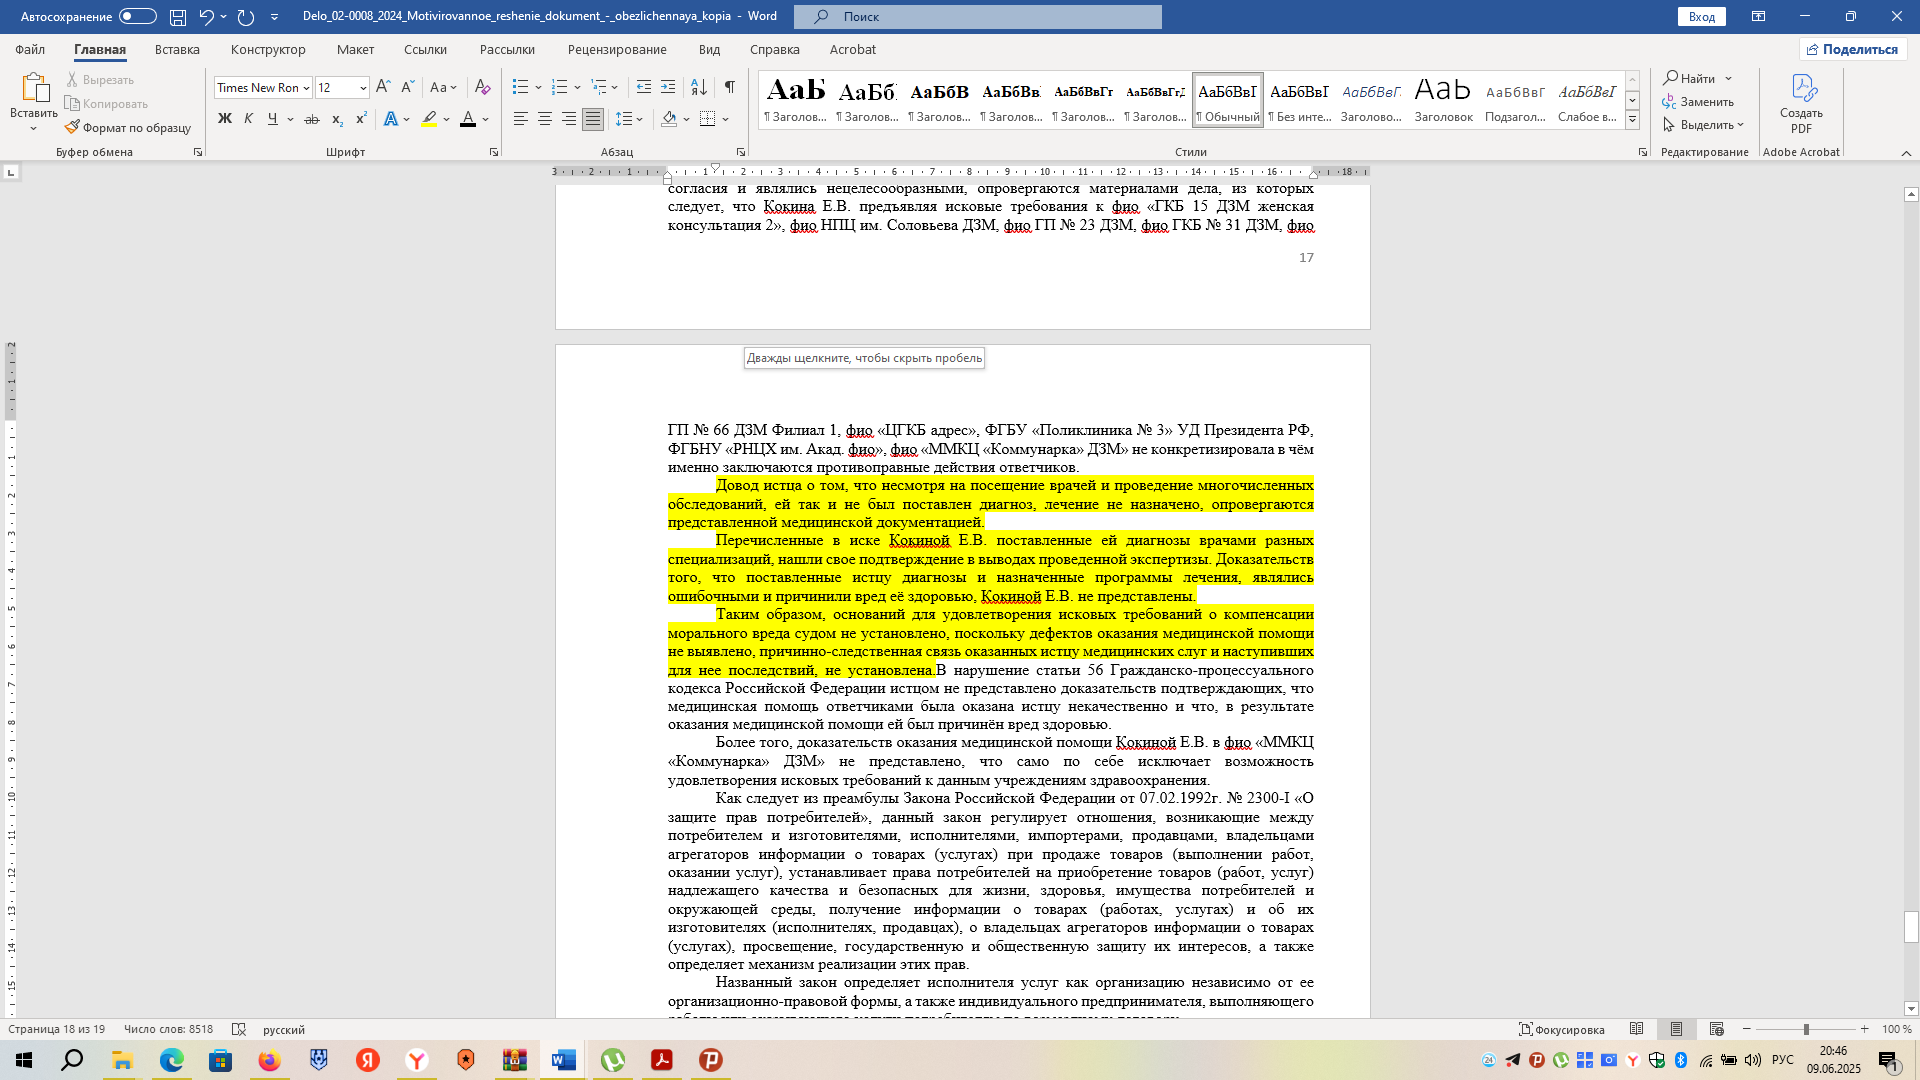
Task: Decrease font size with the A-down icon
Action: click(407, 88)
